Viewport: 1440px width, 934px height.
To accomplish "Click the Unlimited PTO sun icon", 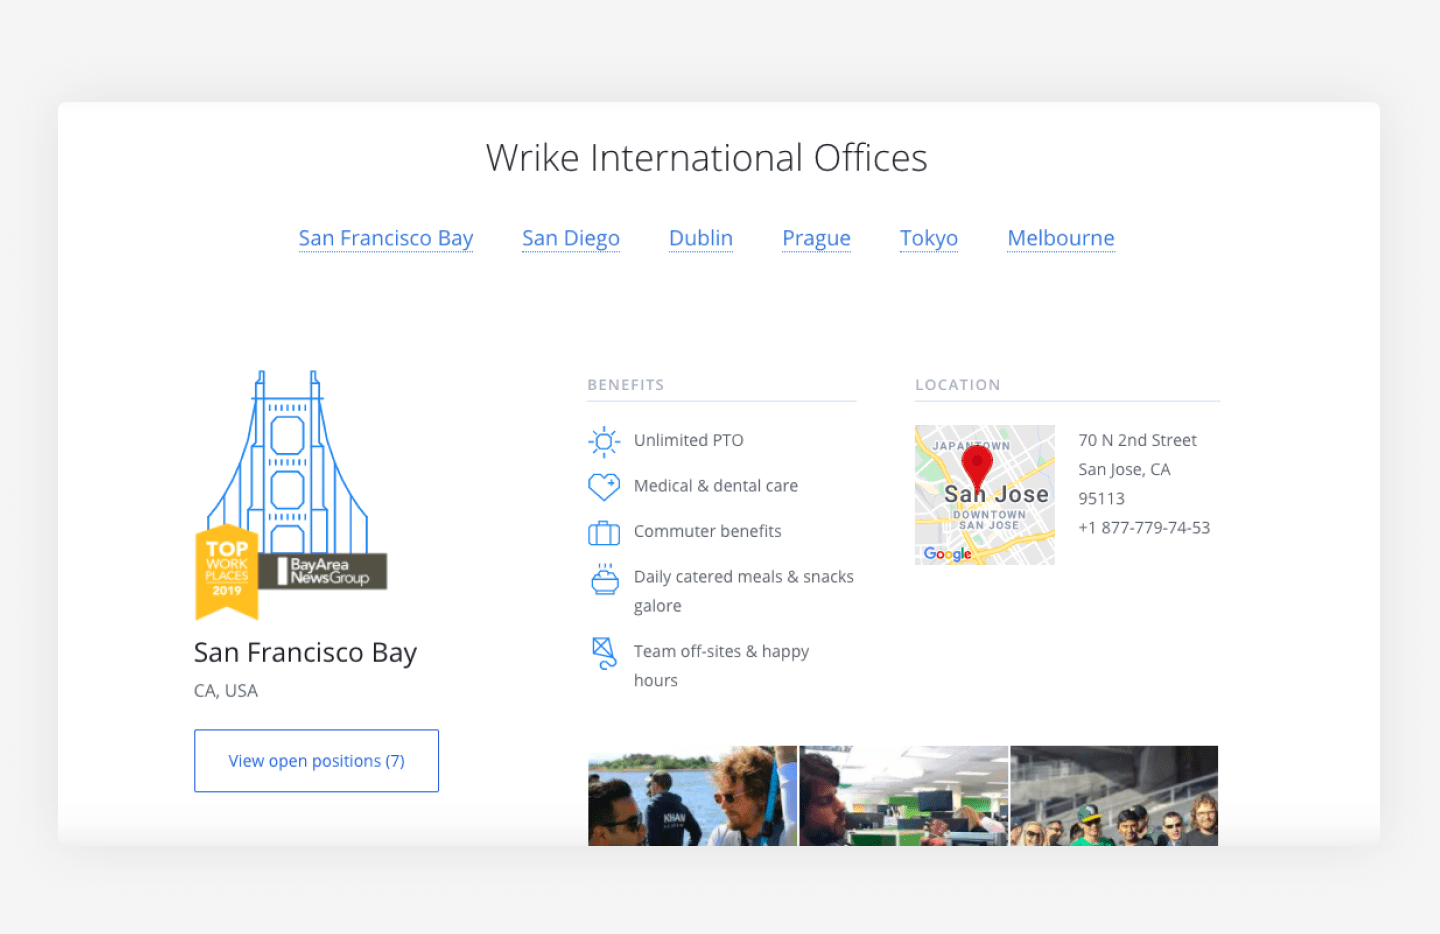I will click(x=604, y=440).
